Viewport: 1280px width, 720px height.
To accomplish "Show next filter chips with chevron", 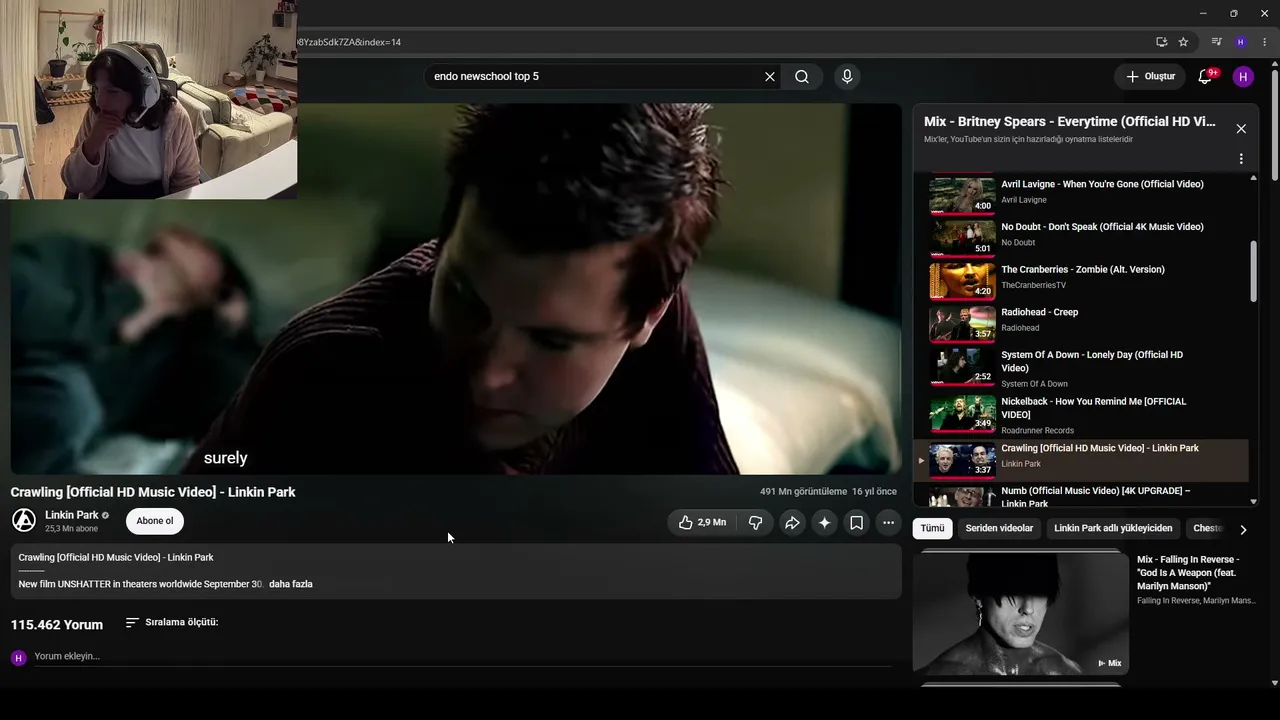I will (x=1243, y=529).
